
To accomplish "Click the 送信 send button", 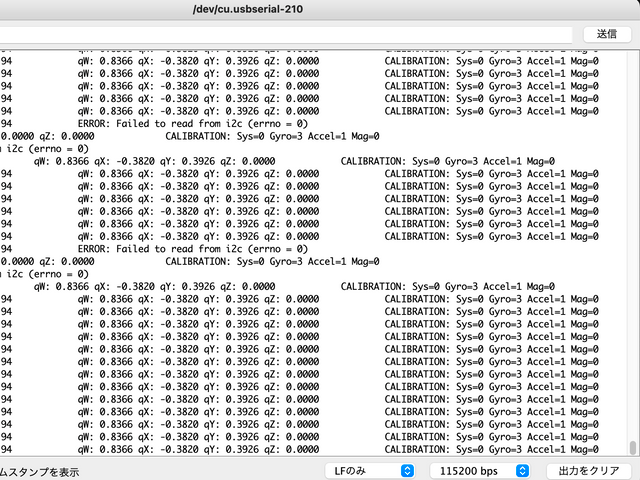I will click(x=606, y=33).
